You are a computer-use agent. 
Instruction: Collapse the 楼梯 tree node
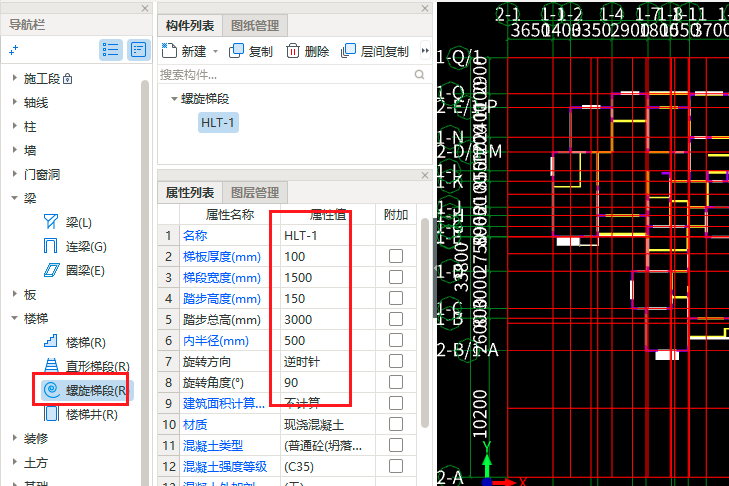click(14, 318)
